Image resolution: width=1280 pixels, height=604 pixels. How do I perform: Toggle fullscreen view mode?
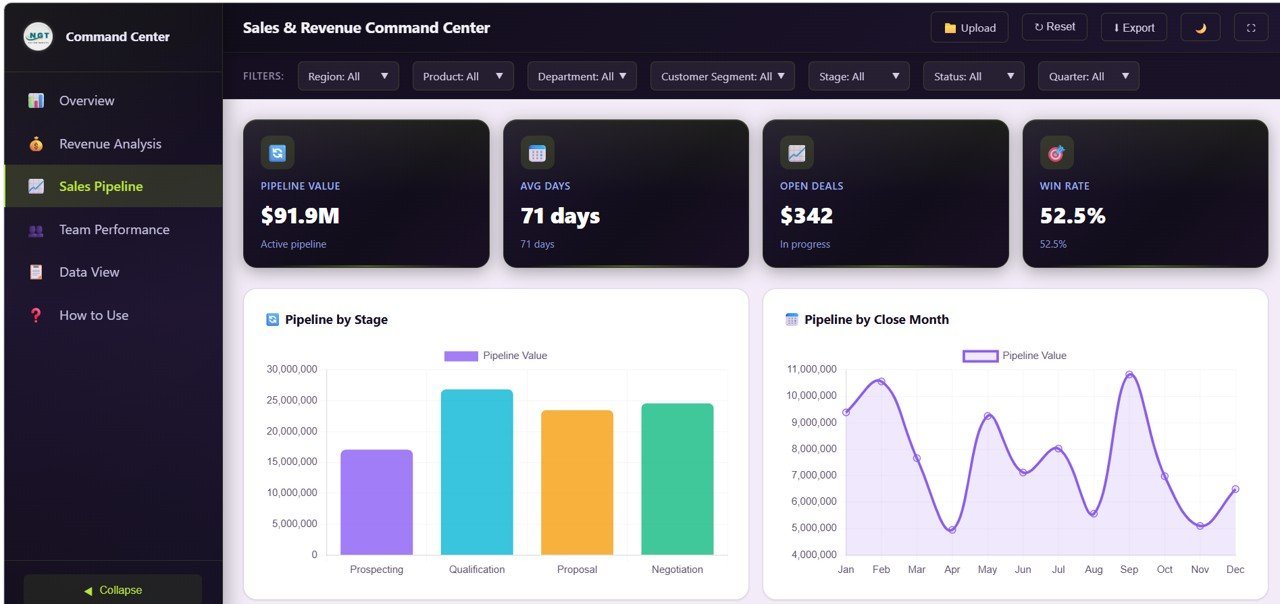[x=1251, y=27]
